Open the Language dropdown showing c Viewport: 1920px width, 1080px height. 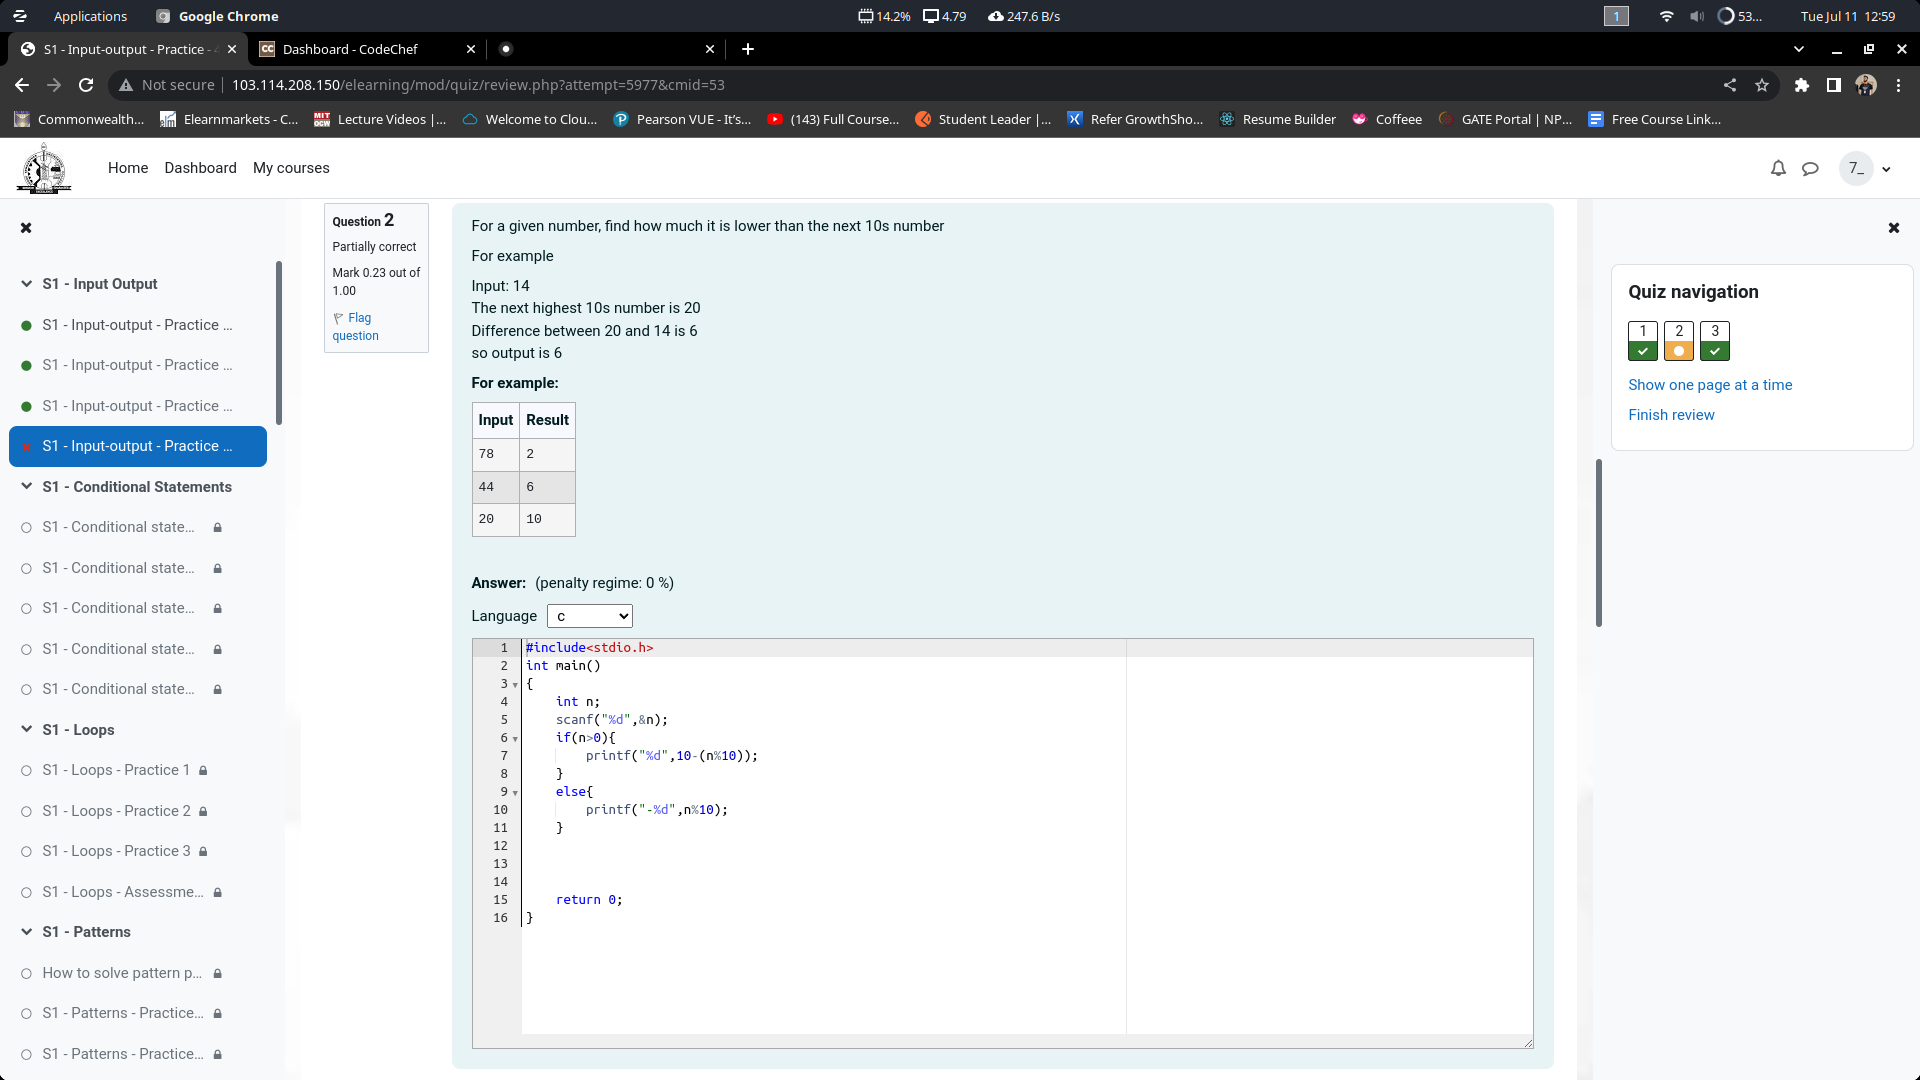590,616
